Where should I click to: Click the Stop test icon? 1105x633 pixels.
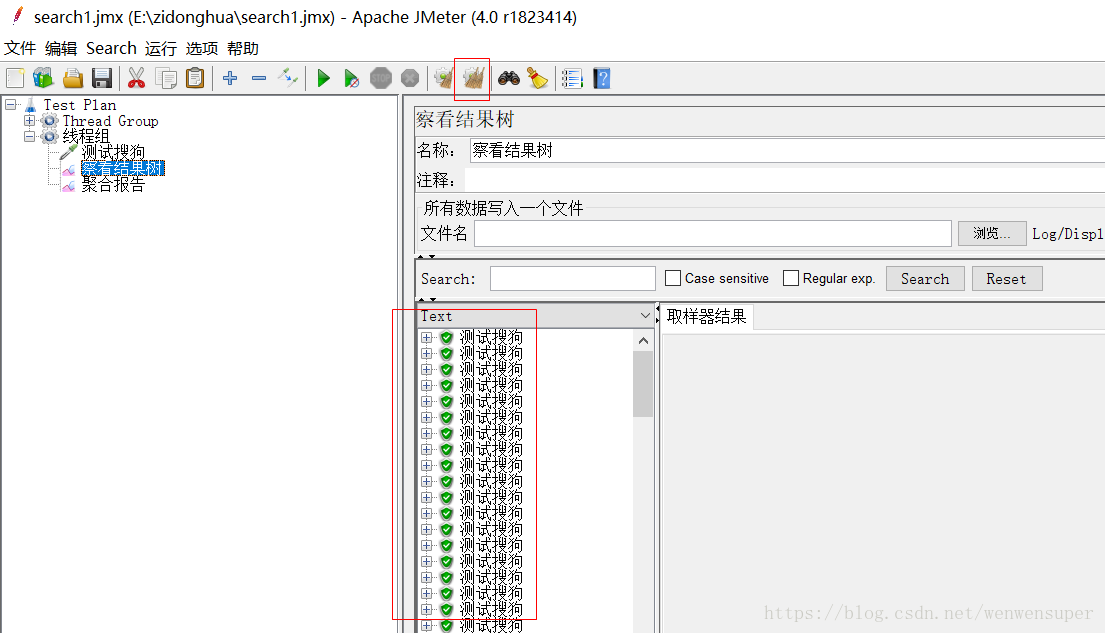(x=381, y=78)
